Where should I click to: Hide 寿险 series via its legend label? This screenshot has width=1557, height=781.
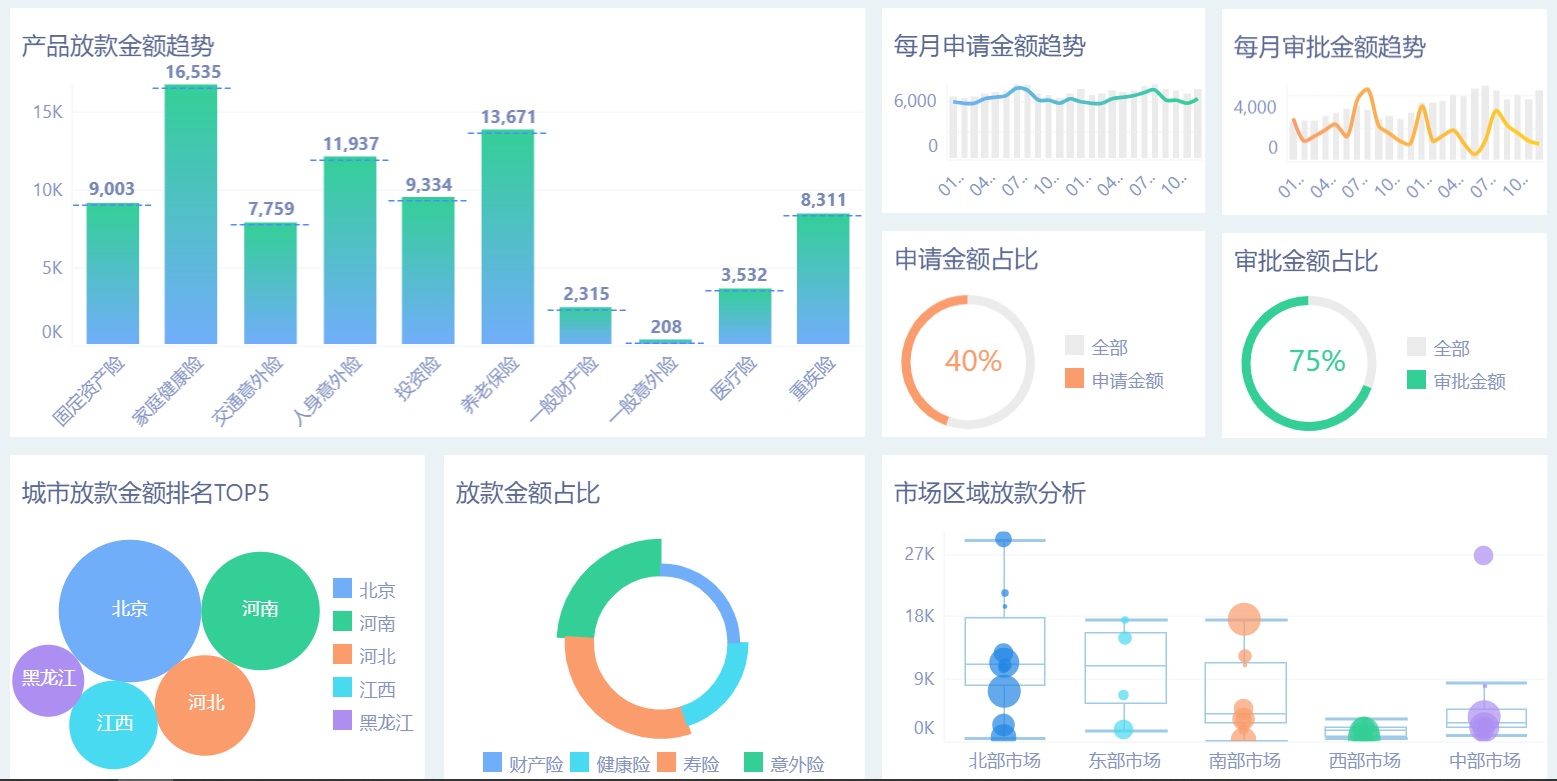pos(701,765)
